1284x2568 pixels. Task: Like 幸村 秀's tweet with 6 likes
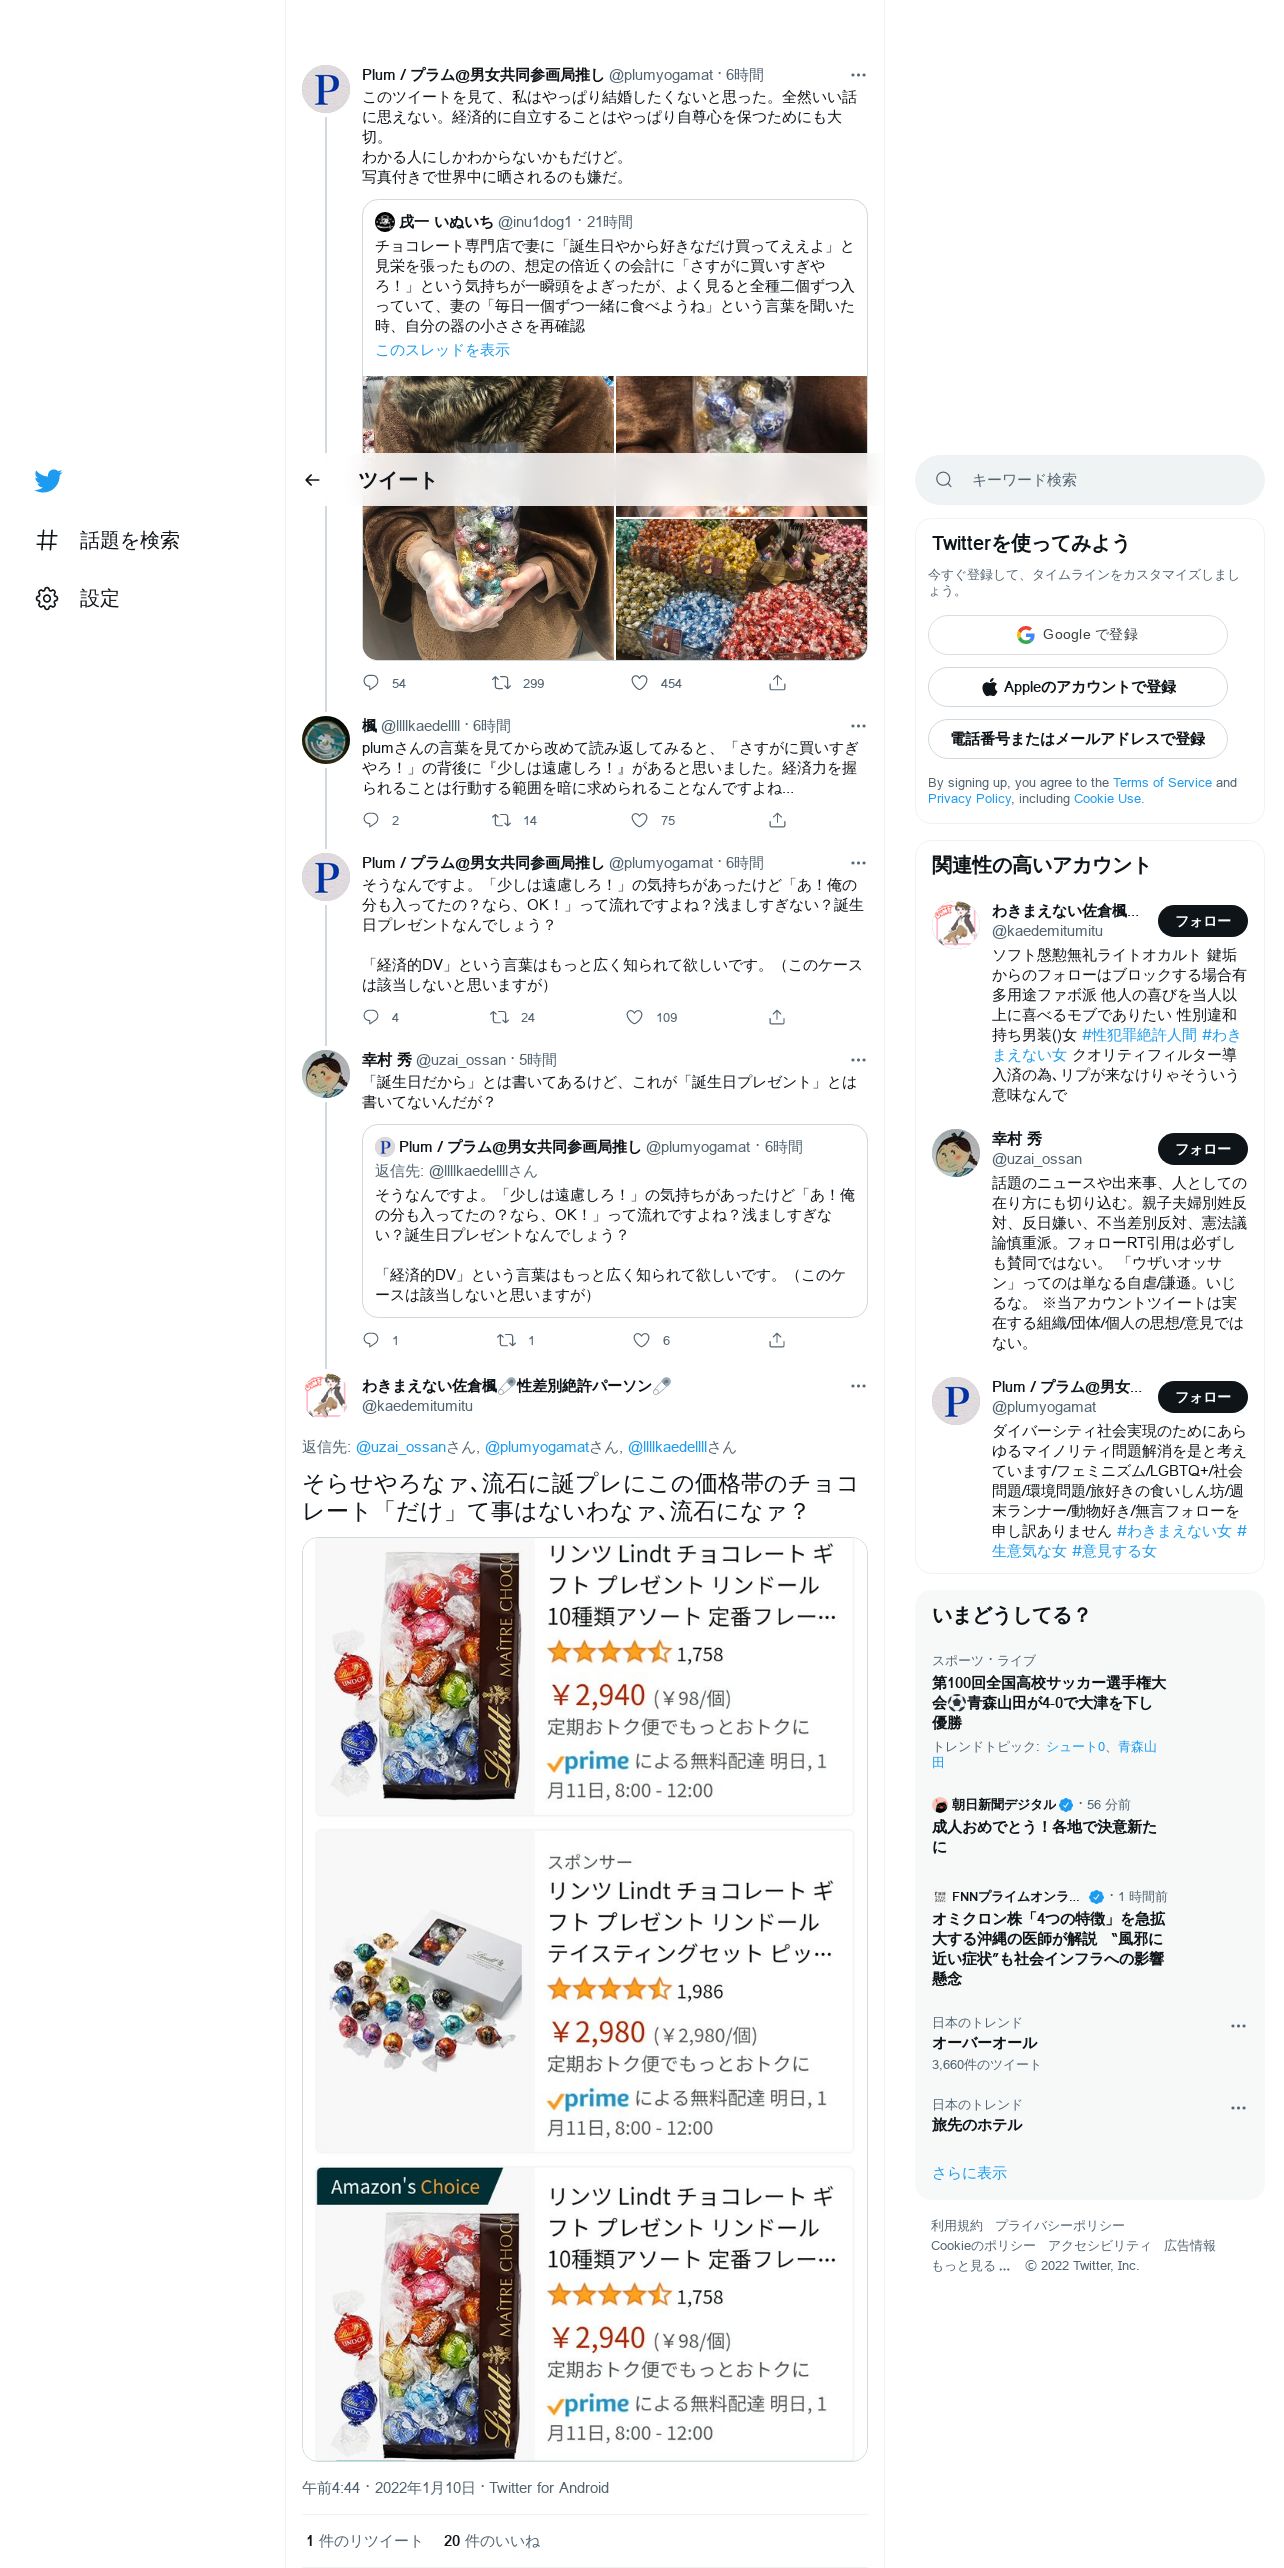click(641, 1340)
